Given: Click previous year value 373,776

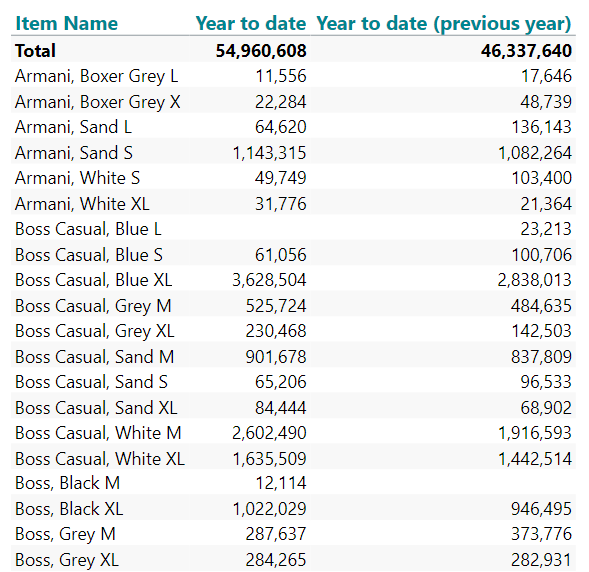Looking at the screenshot, I should [x=541, y=534].
